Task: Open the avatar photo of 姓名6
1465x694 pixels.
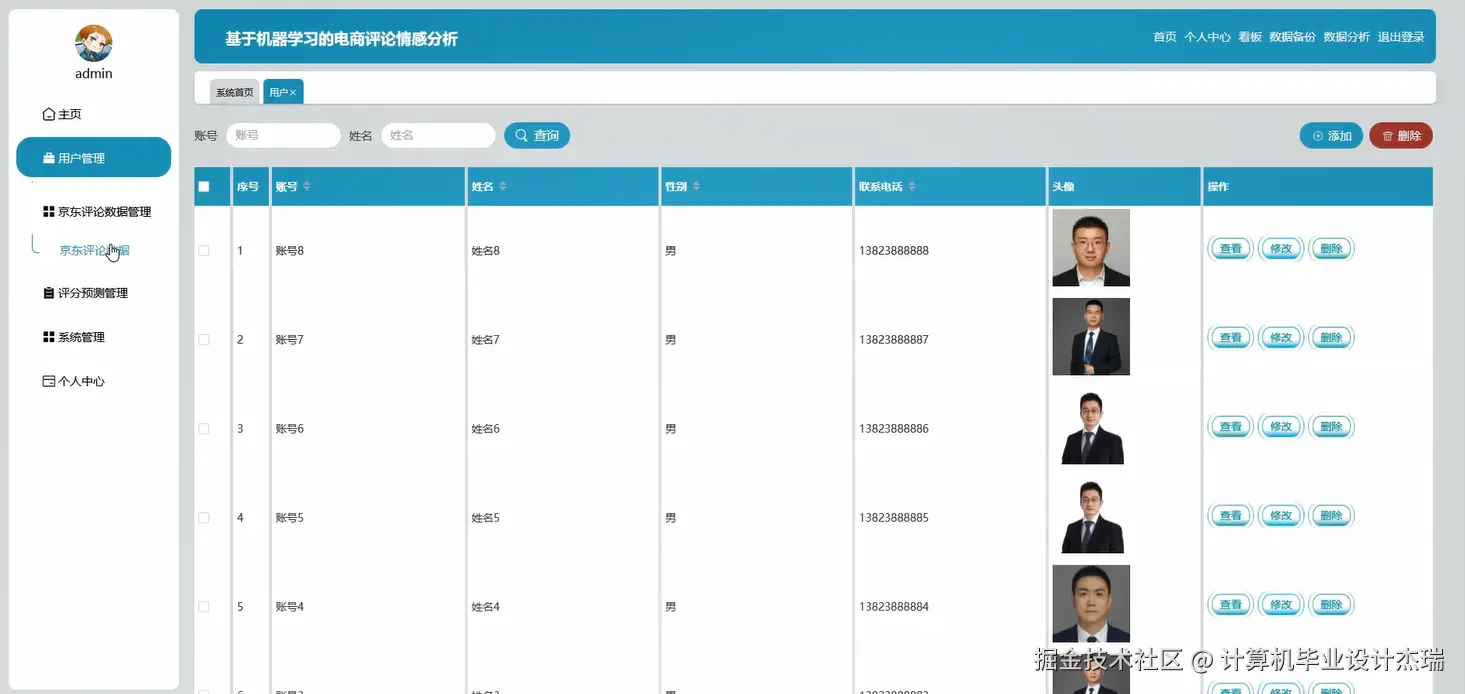Action: pos(1091,426)
